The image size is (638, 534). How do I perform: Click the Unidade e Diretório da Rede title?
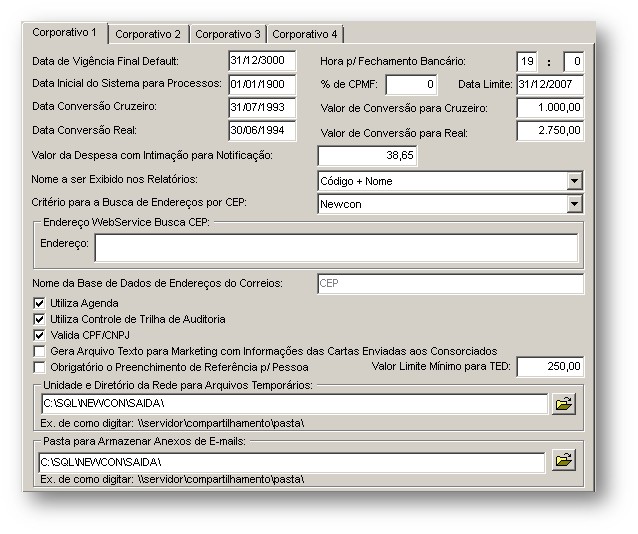pyautogui.click(x=178, y=385)
